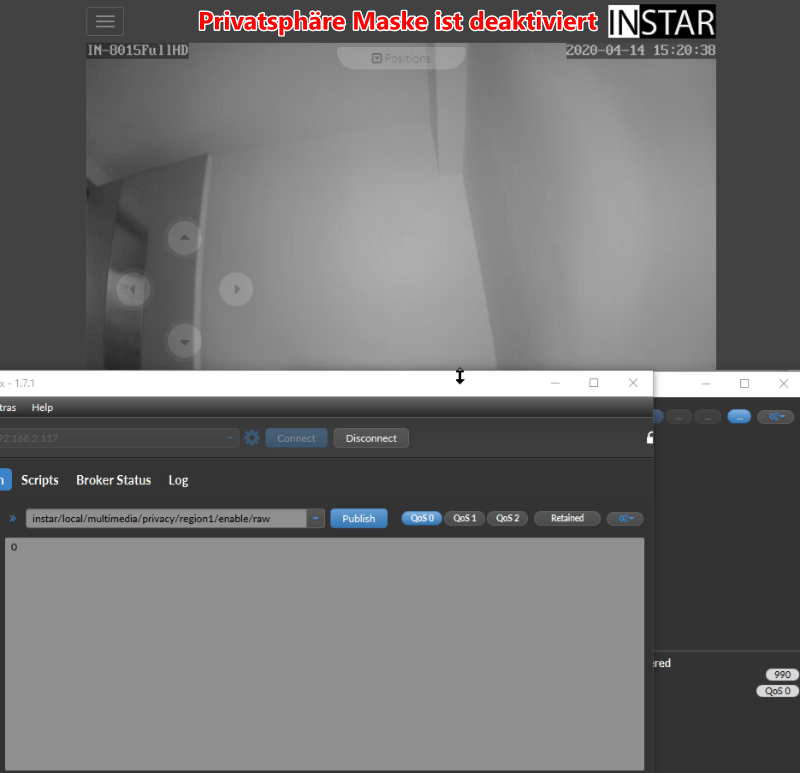Pan the camera right with the arrow control

[x=236, y=289]
